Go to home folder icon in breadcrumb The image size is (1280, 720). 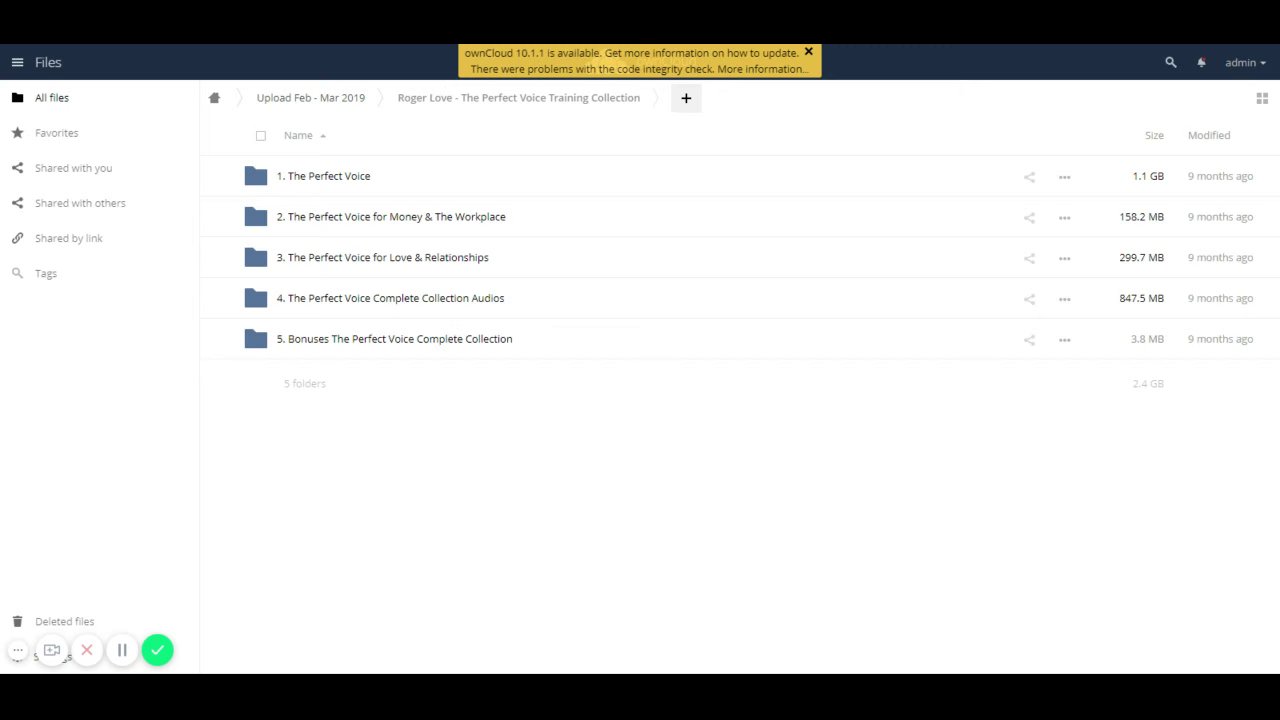point(214,98)
